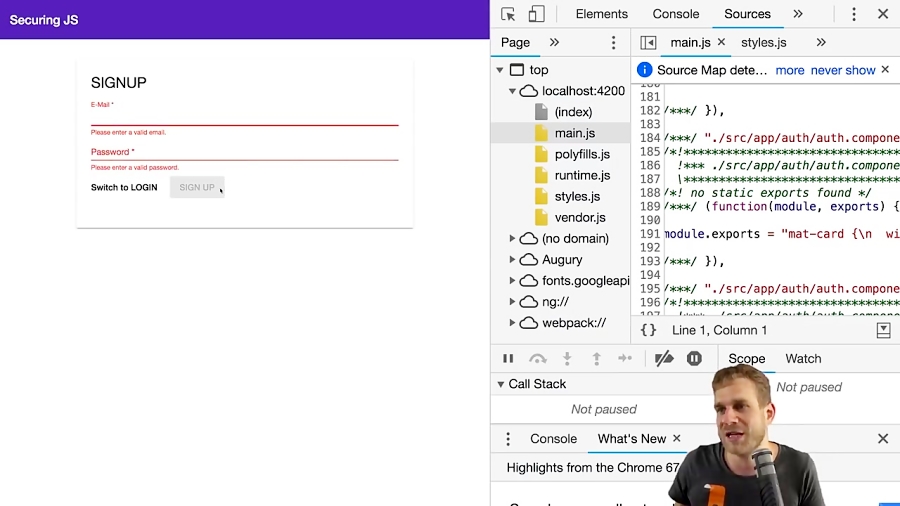This screenshot has height=506, width=900.
Task: Expand the (no domain) tree node
Action: coord(512,238)
